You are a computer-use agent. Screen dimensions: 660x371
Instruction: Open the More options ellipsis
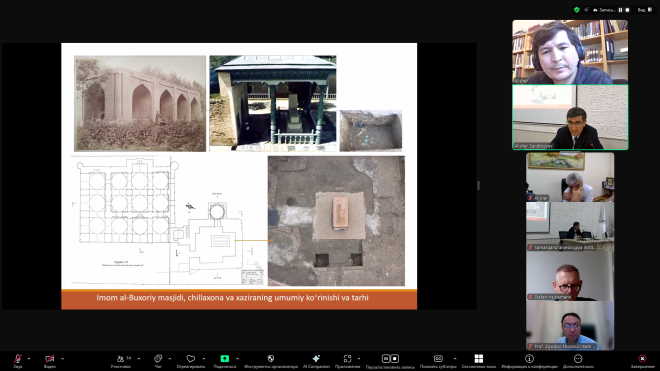[578, 359]
